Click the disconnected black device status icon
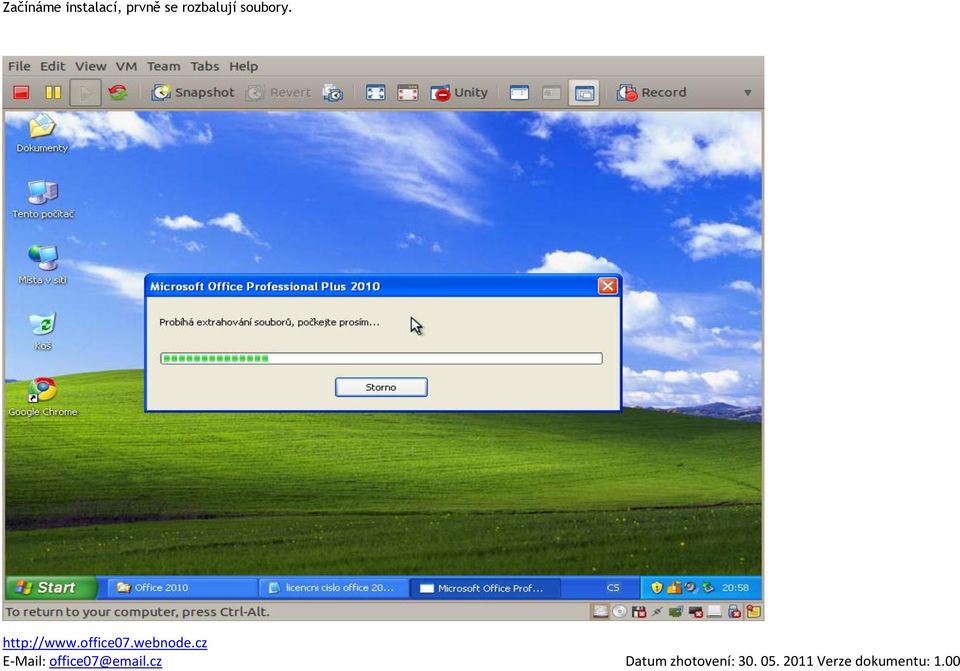Image resolution: width=960 pixels, height=671 pixels. pos(696,612)
